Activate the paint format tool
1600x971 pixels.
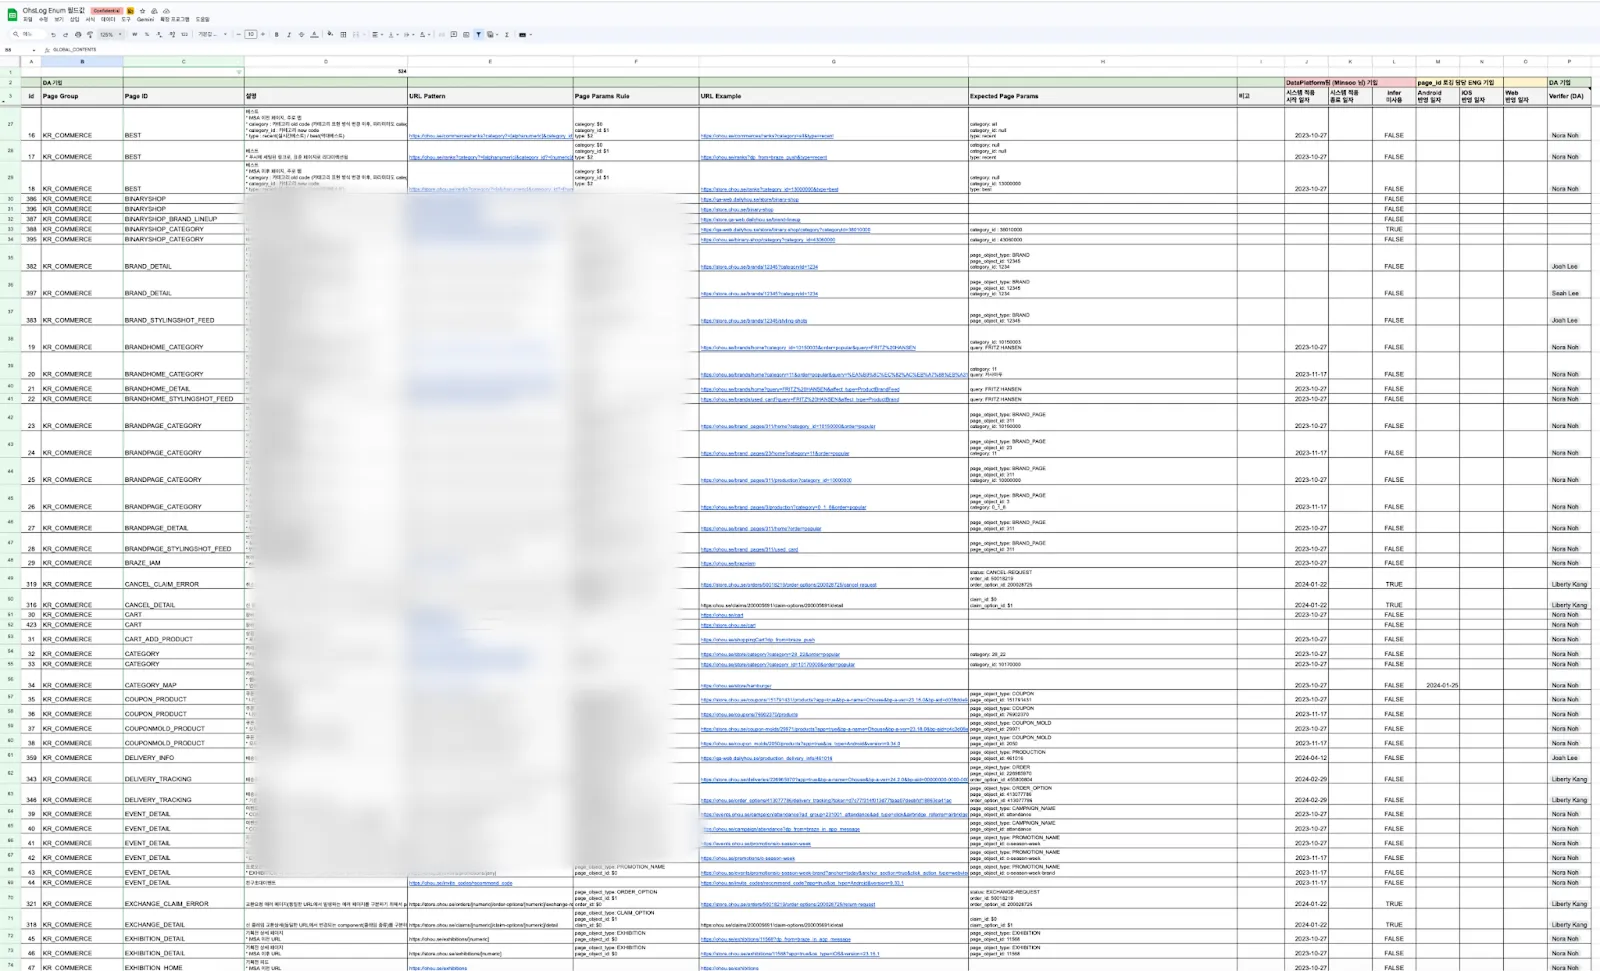tap(89, 34)
